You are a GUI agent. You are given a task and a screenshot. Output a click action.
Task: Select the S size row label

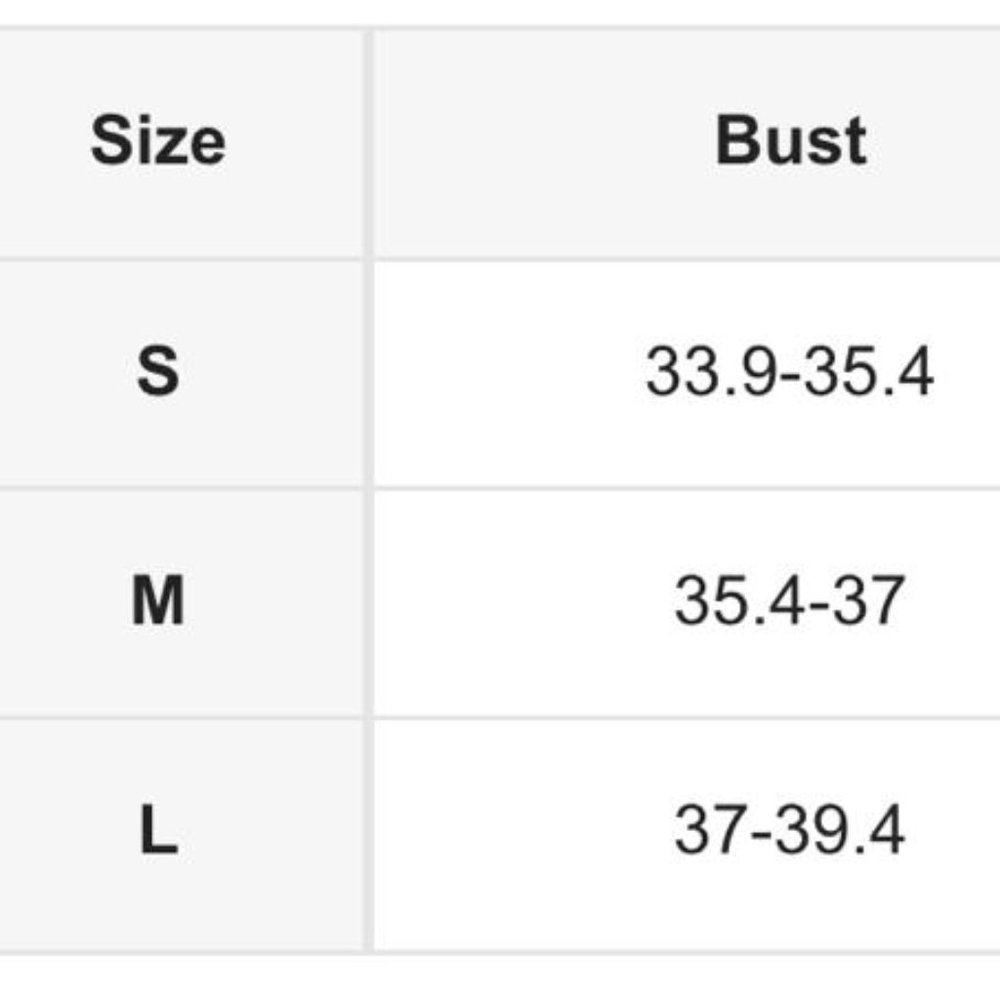coord(158,371)
